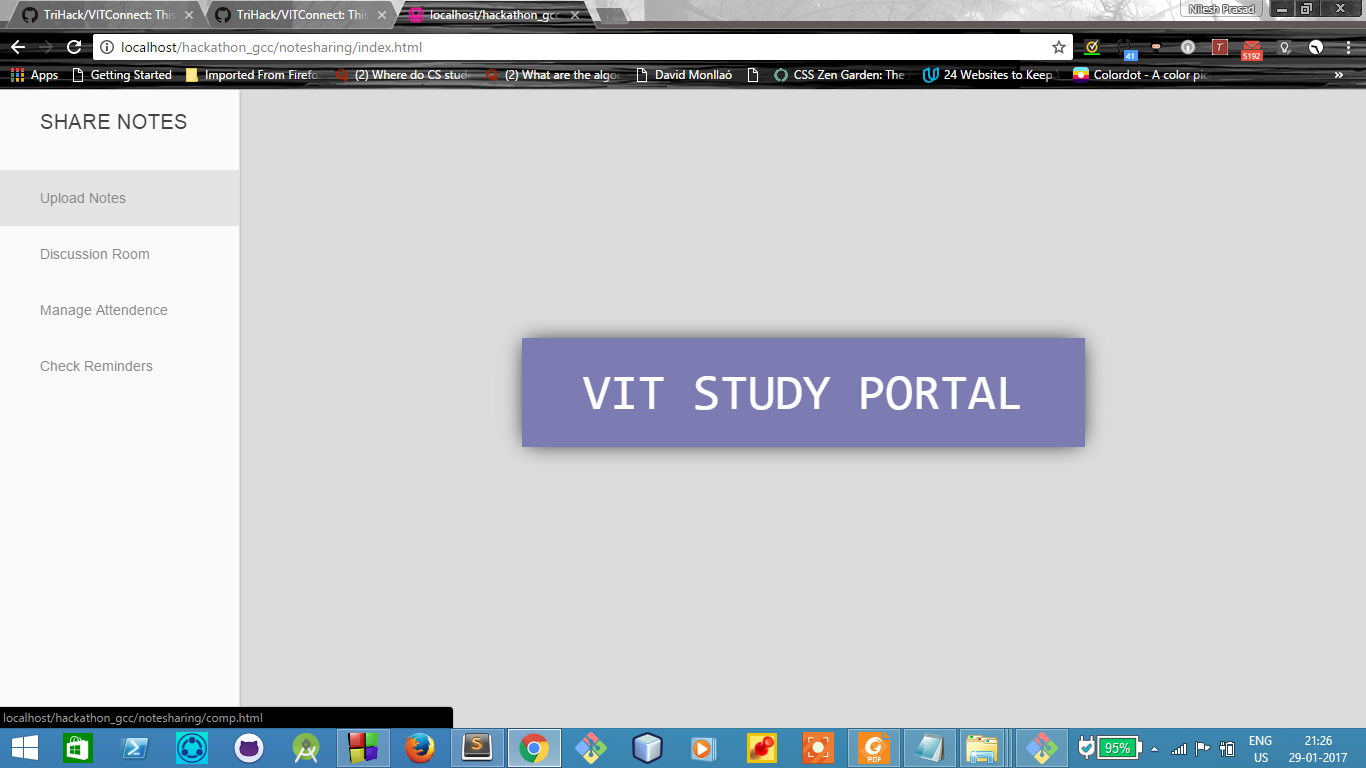Screen dimensions: 1366x768
Task: Click the red T extension icon
Action: 1220,47
